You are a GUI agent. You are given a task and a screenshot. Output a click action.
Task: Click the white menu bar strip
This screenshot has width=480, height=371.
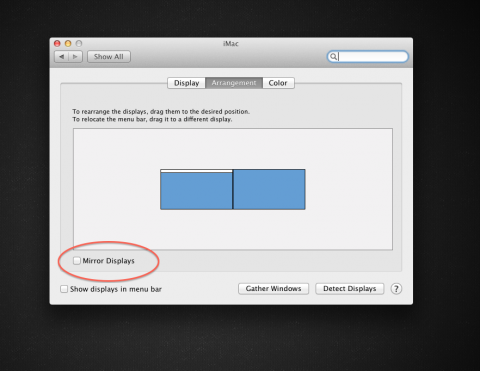pyautogui.click(x=196, y=171)
